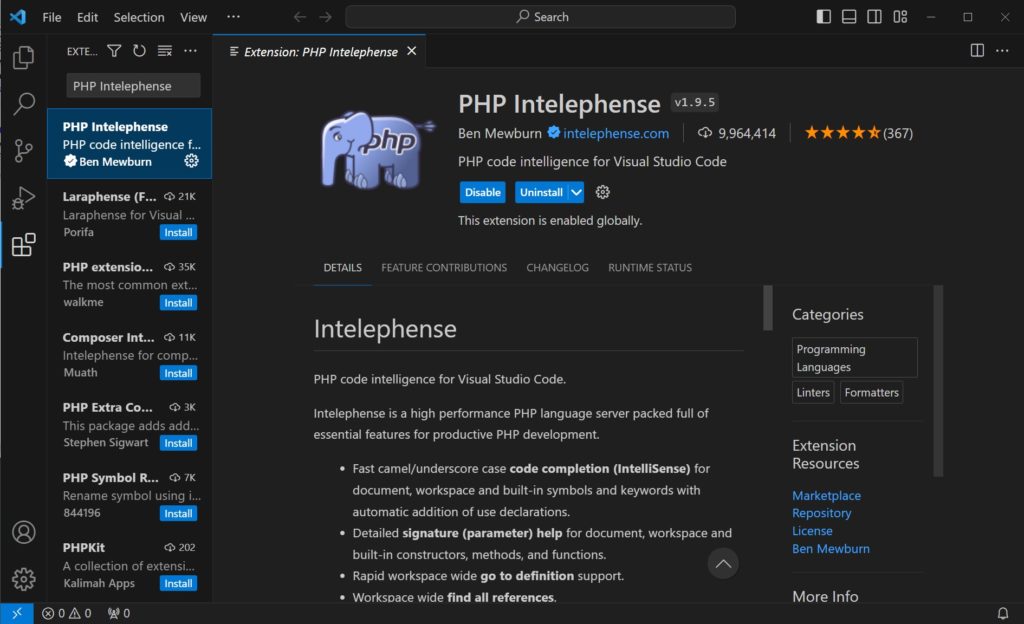Image resolution: width=1024 pixels, height=624 pixels.
Task: Open the notifications bell in status bar
Action: point(1002,614)
